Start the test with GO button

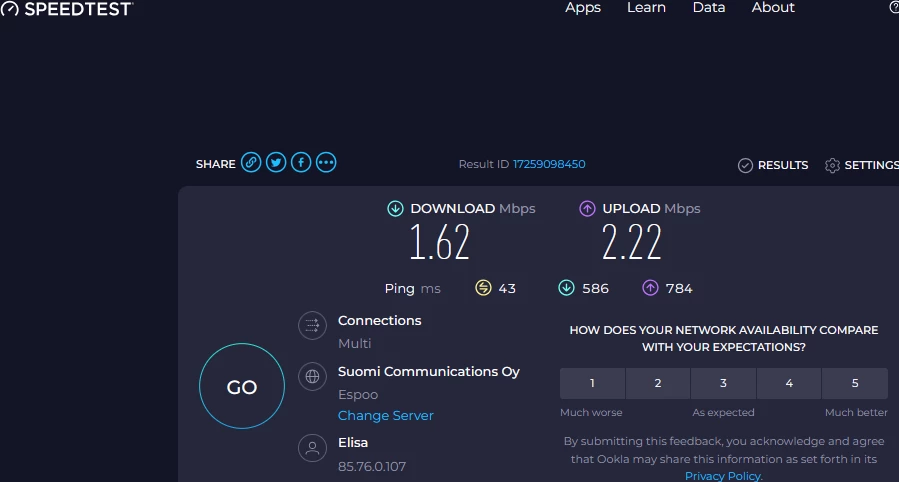(242, 386)
